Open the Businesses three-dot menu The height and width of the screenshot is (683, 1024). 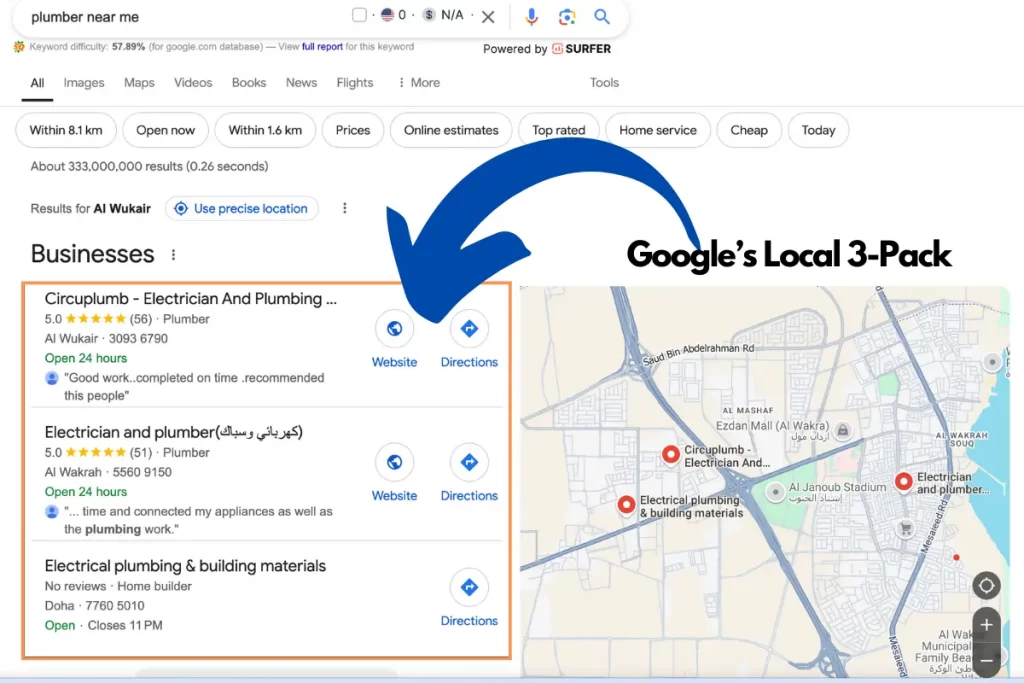[173, 255]
